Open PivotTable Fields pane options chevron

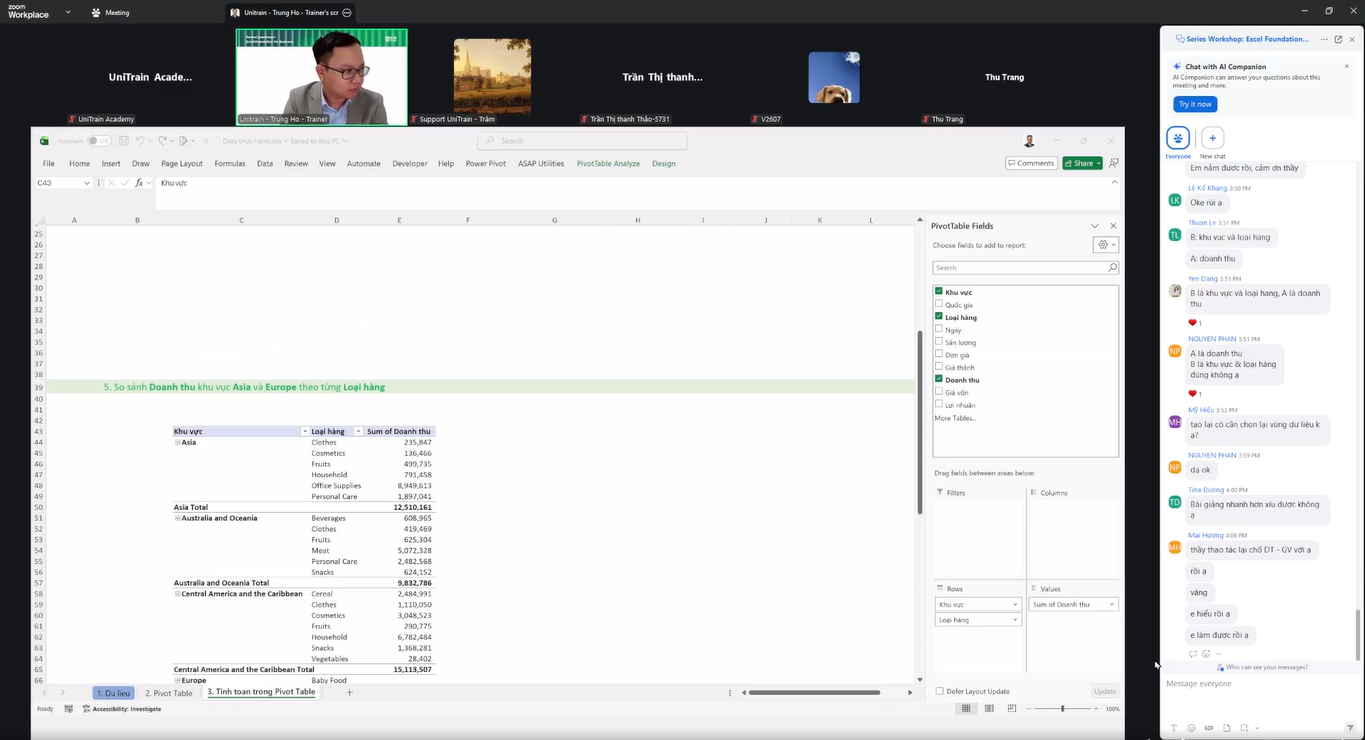(x=1095, y=226)
